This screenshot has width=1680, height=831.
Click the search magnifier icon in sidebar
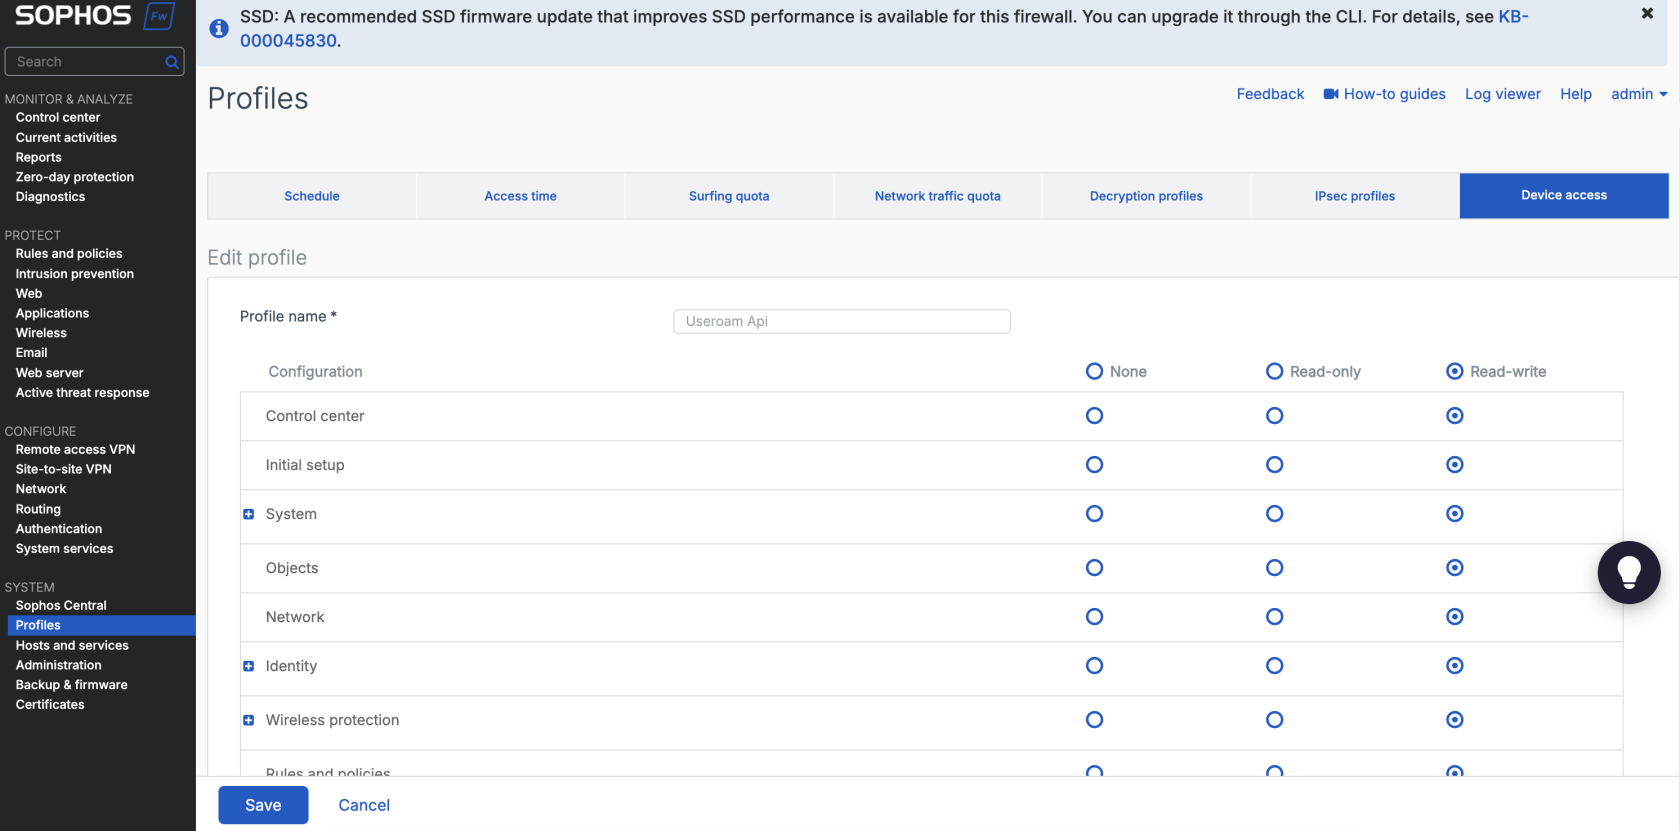172,62
